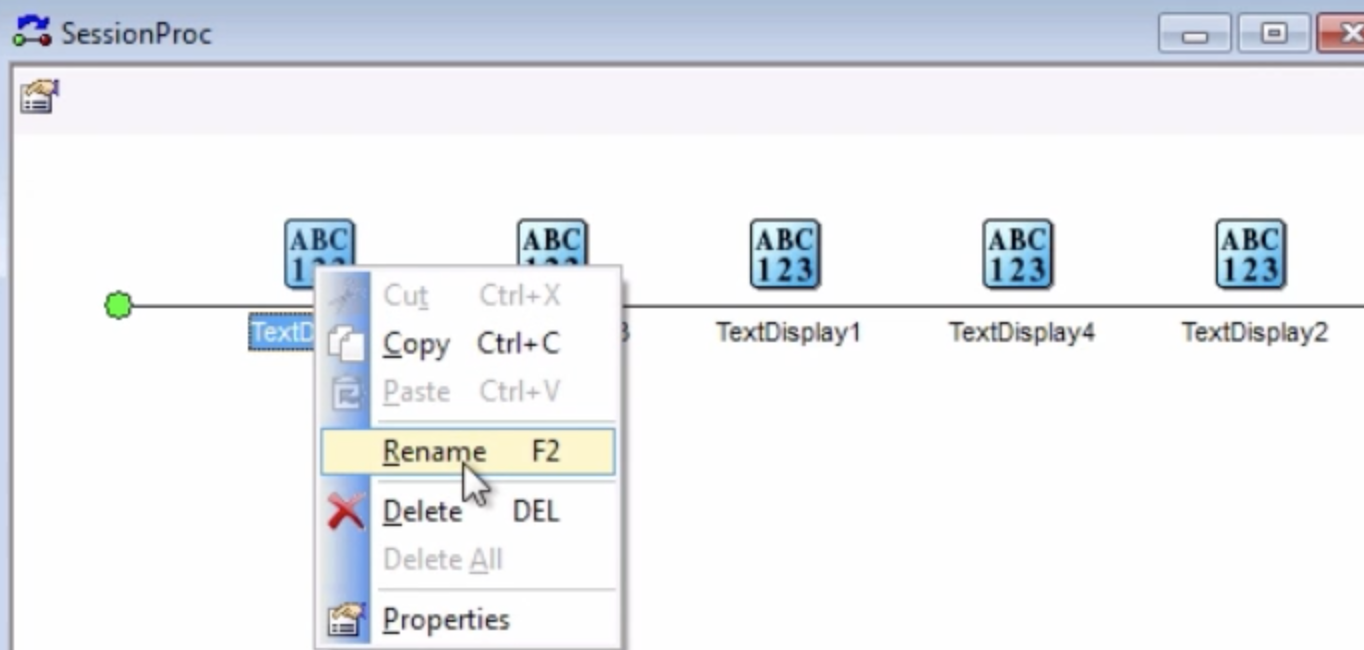Select the TextDisplay1 object icon
Screen dimensions: 1364x650
(785, 255)
